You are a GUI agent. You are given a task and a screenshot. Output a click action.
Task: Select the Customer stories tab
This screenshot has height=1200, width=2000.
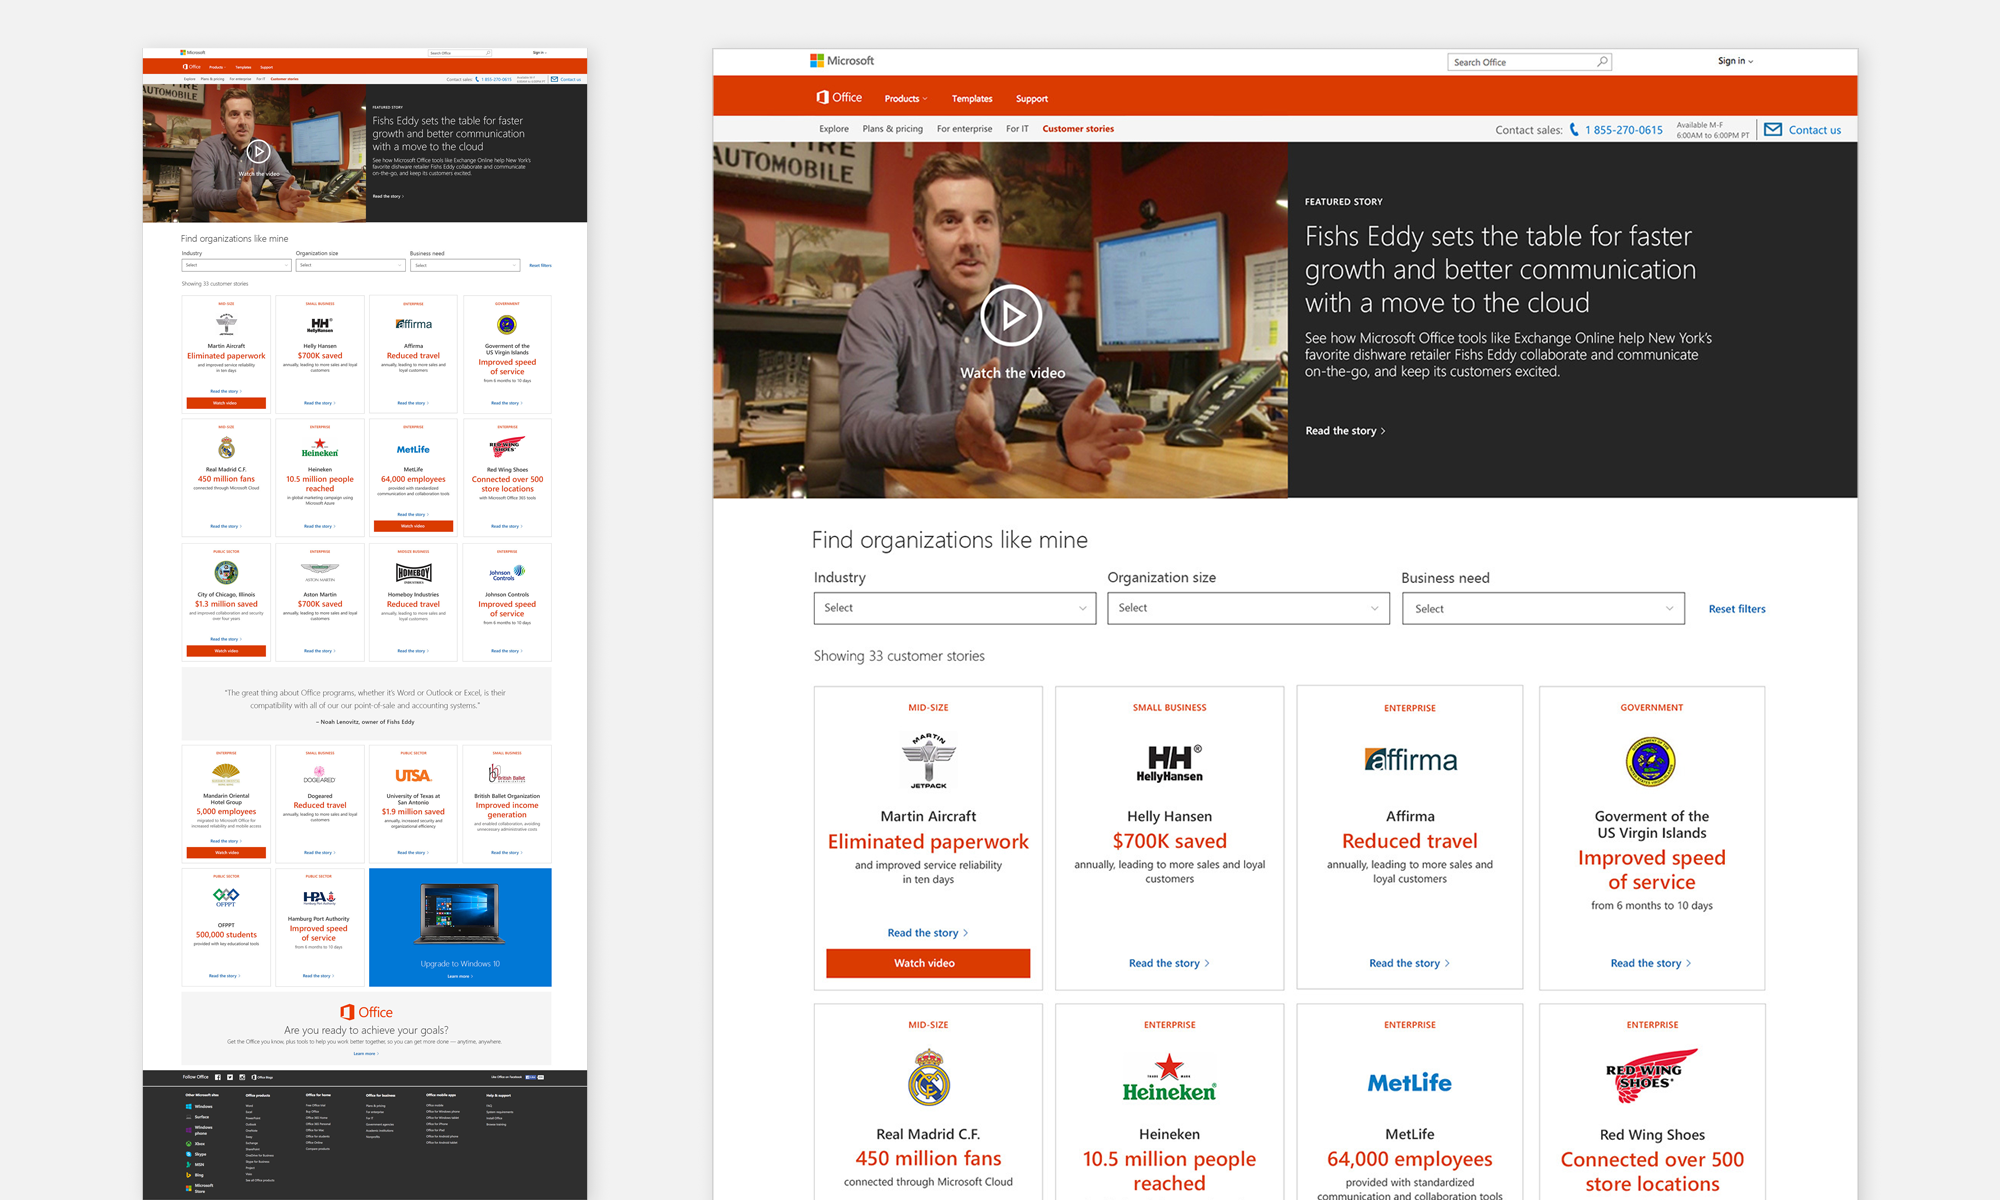point(1078,129)
